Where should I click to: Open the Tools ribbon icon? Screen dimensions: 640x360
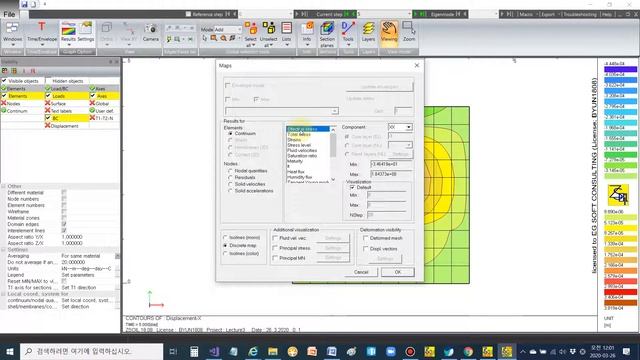[x=348, y=33]
